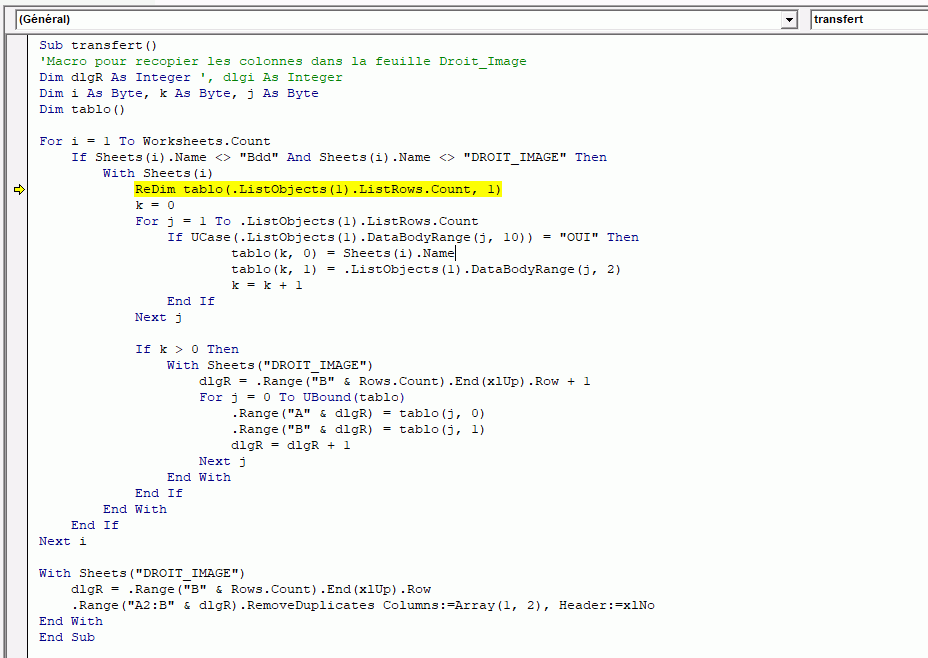Click the highlighted ReDim tablo line

click(x=318, y=189)
